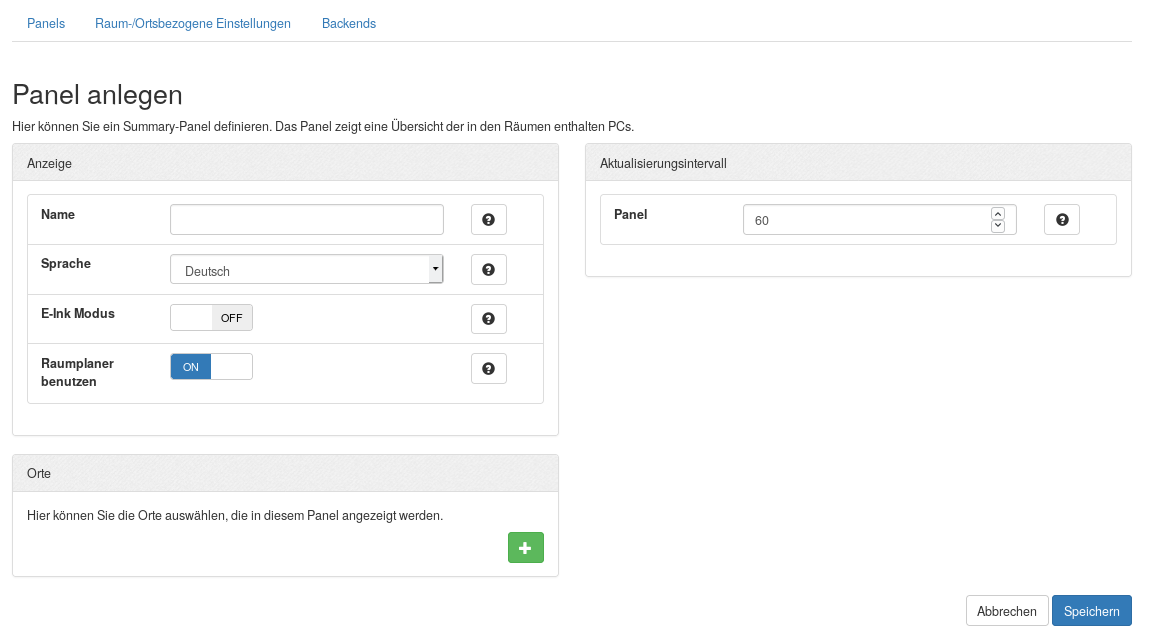Go to the Backends tab

pos(349,24)
